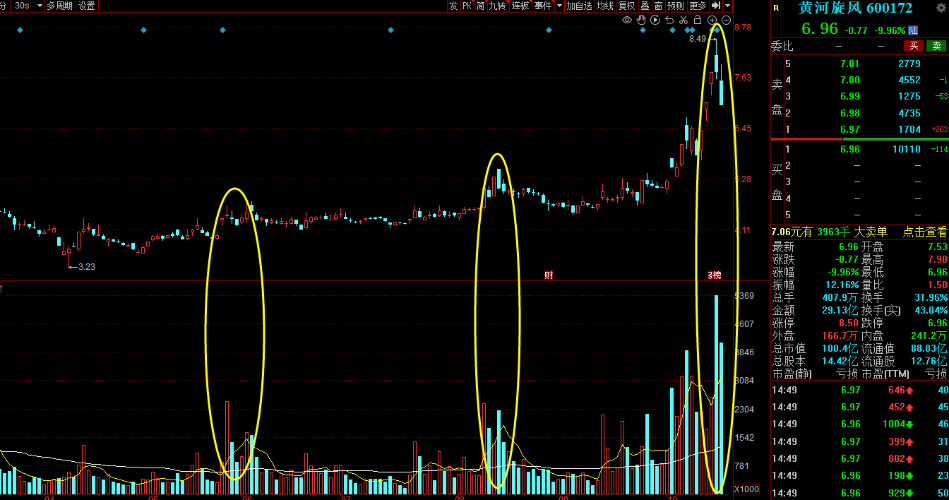Open the dropdown arrow after collapse-panel icon
The image size is (949, 500).
pyautogui.click(x=727, y=5)
